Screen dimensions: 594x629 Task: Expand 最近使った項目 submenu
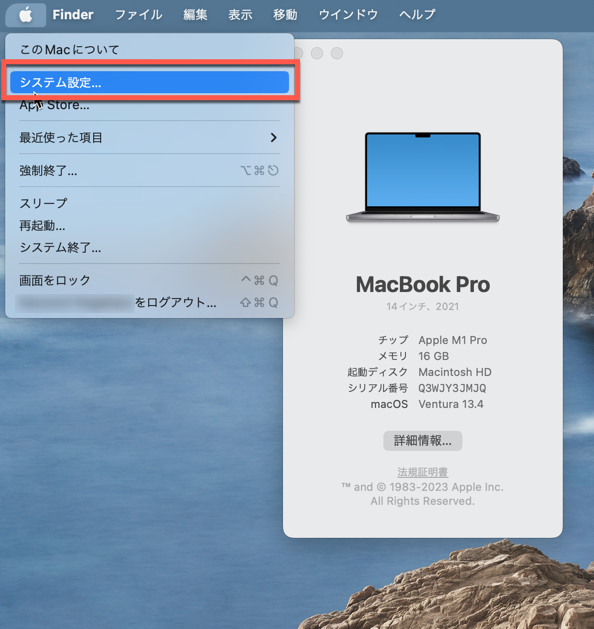tap(150, 138)
